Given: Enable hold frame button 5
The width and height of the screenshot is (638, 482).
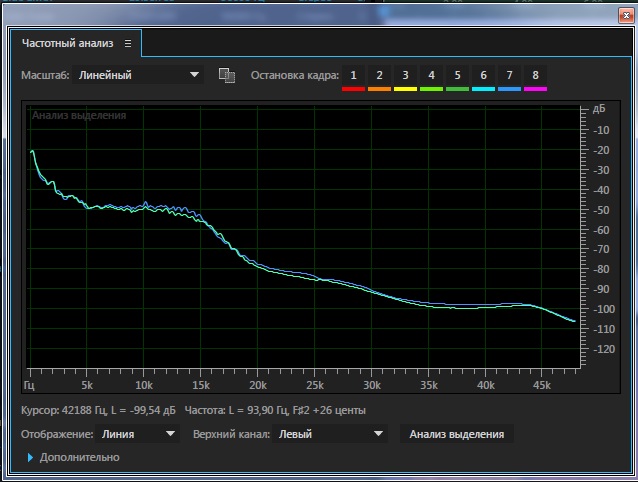Looking at the screenshot, I should tap(457, 76).
